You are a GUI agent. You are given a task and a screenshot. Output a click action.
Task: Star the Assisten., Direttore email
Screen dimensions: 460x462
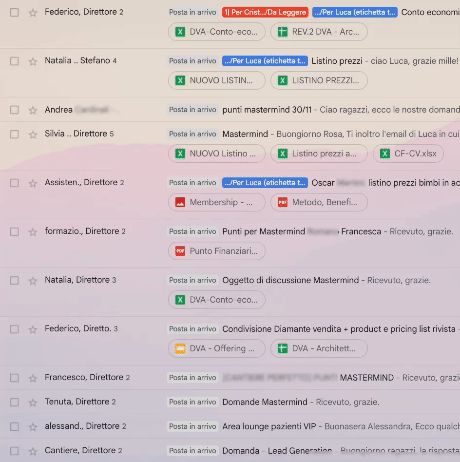[x=33, y=183]
